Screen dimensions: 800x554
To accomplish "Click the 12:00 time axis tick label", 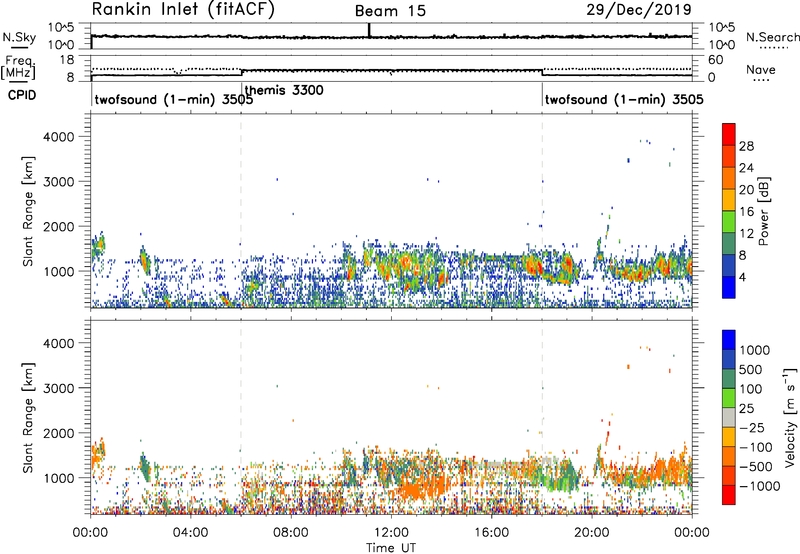I will (392, 531).
